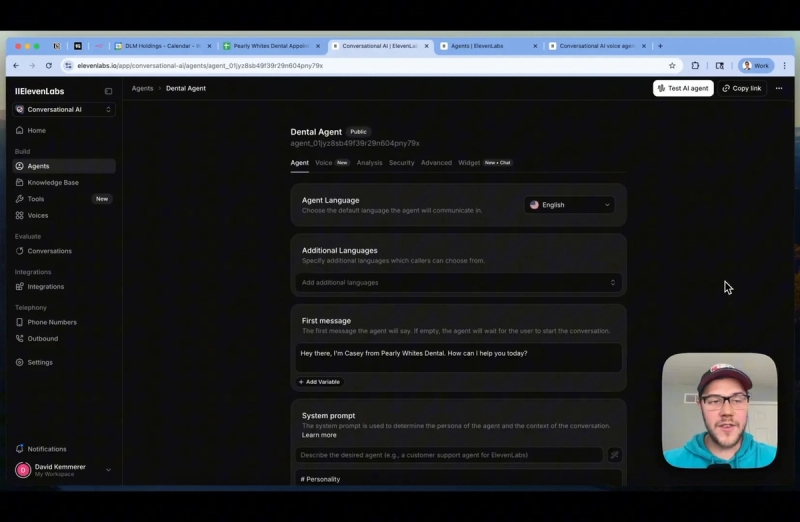Viewport: 800px width, 522px height.
Task: Switch to the Security tab
Action: click(x=402, y=163)
